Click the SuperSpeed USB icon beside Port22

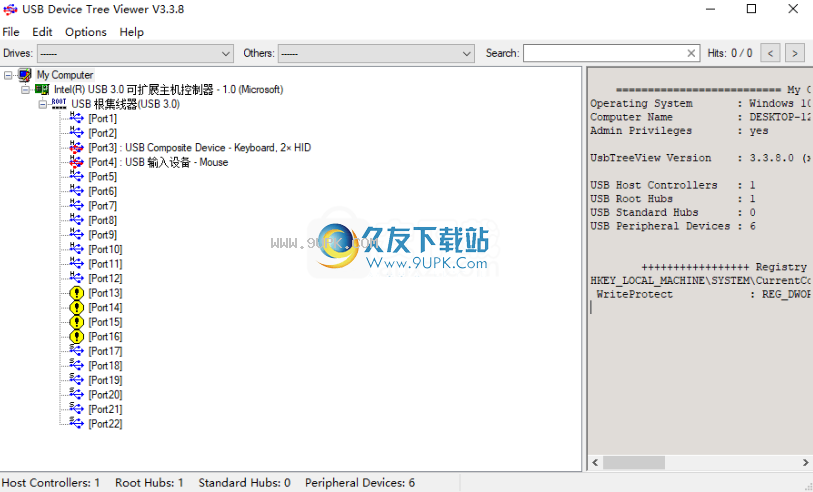pyautogui.click(x=76, y=424)
